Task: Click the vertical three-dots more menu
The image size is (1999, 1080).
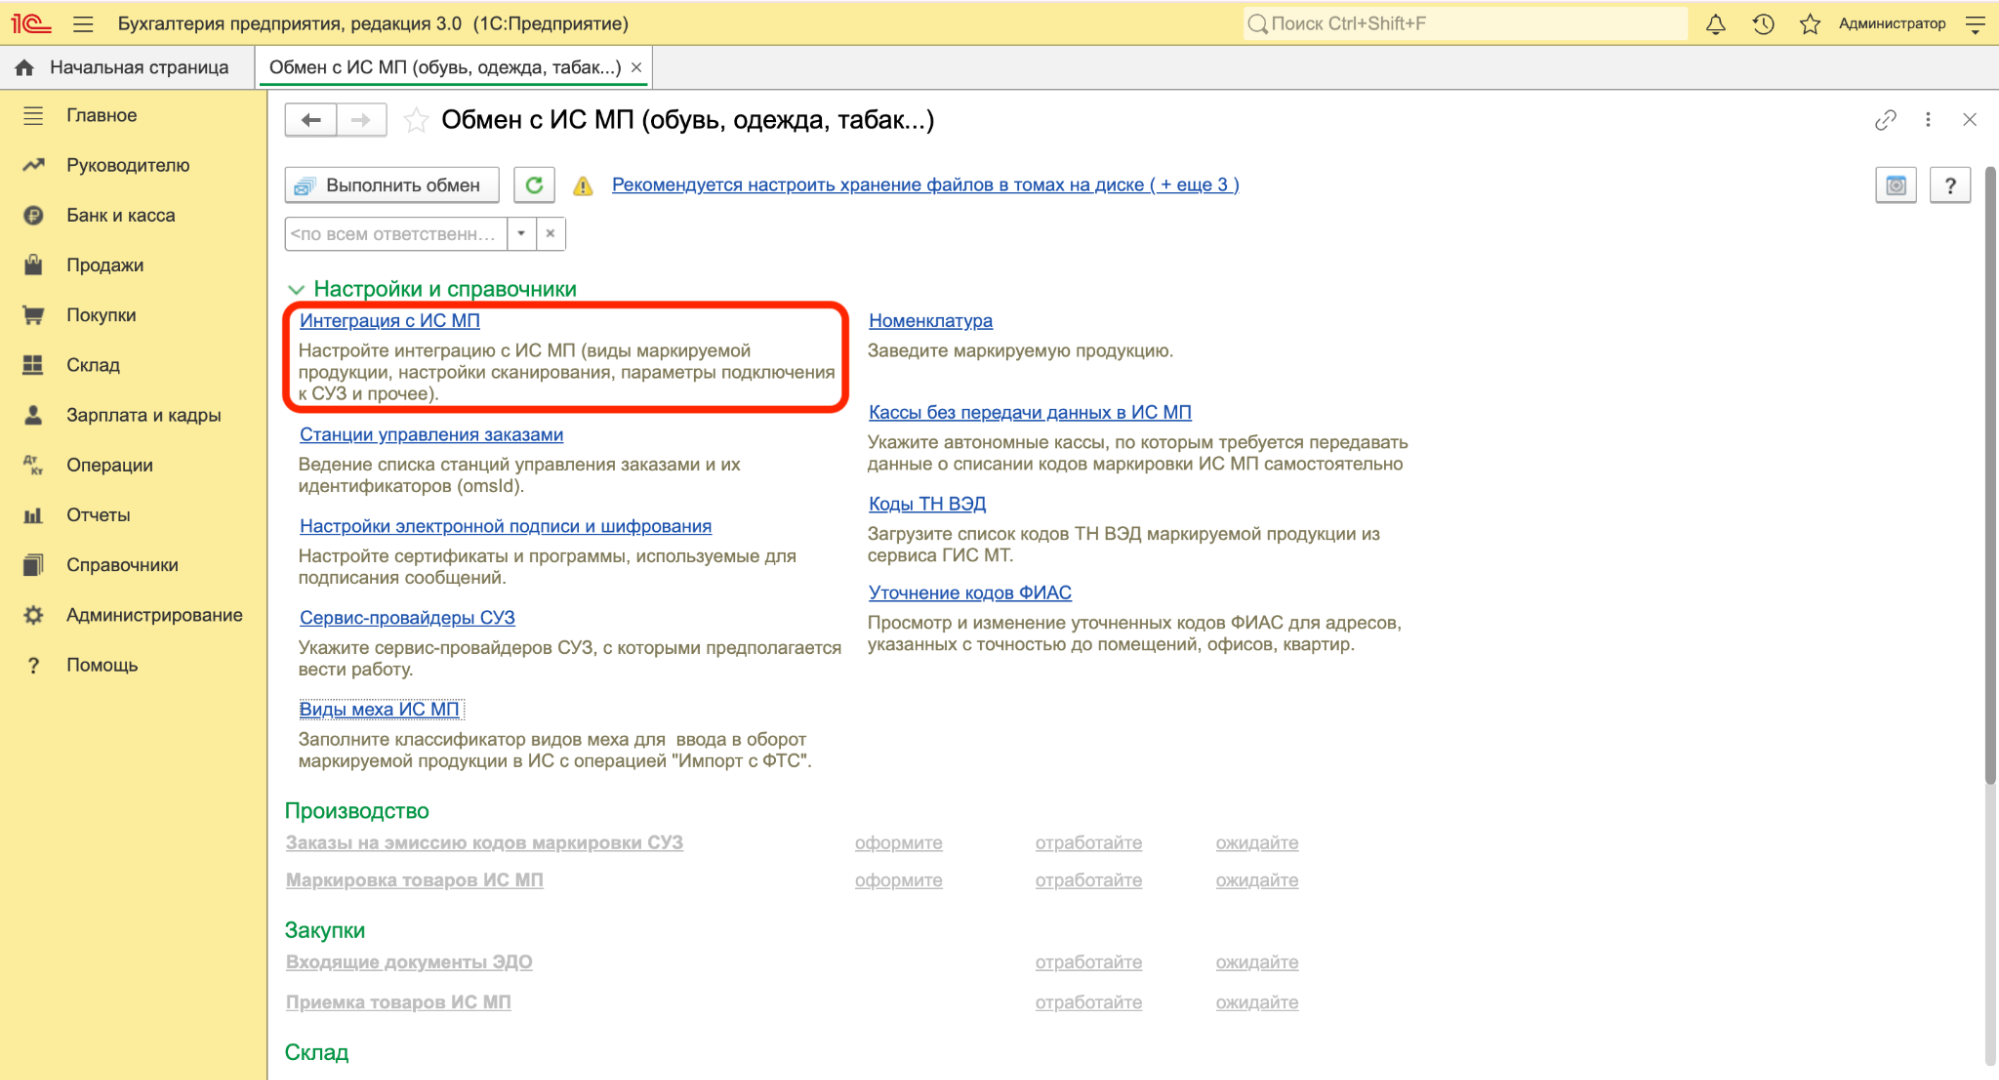Action: pyautogui.click(x=1928, y=120)
